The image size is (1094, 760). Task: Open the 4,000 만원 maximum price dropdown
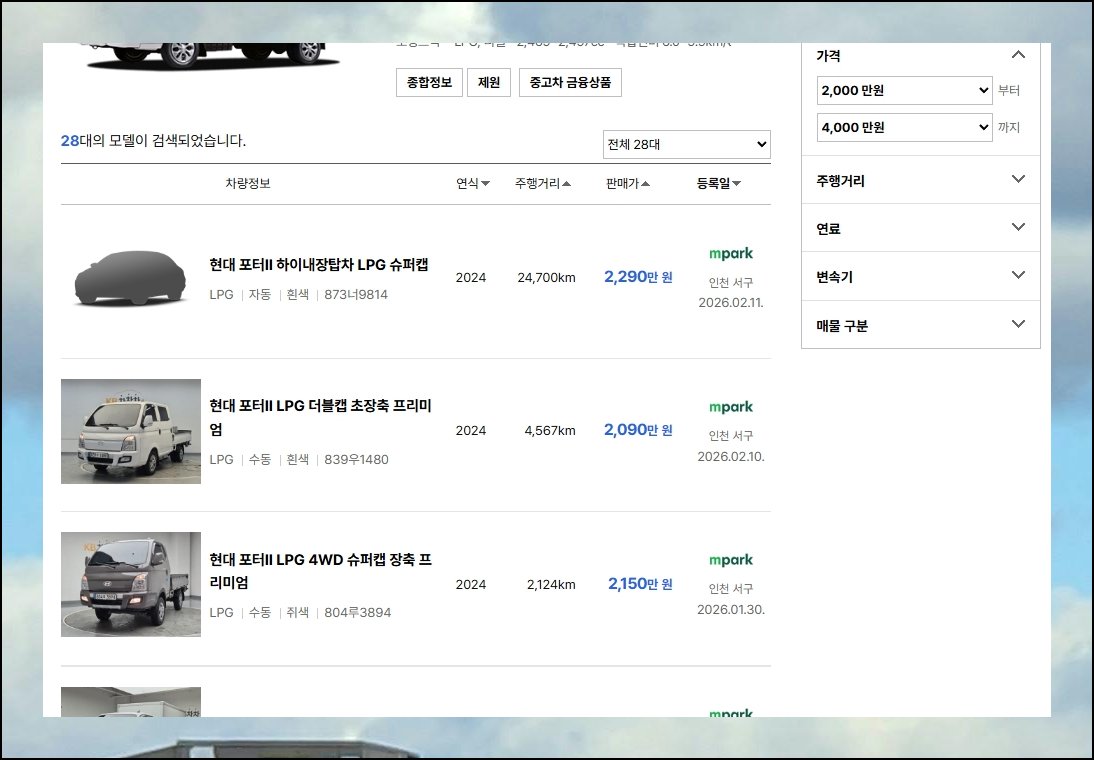pos(904,128)
